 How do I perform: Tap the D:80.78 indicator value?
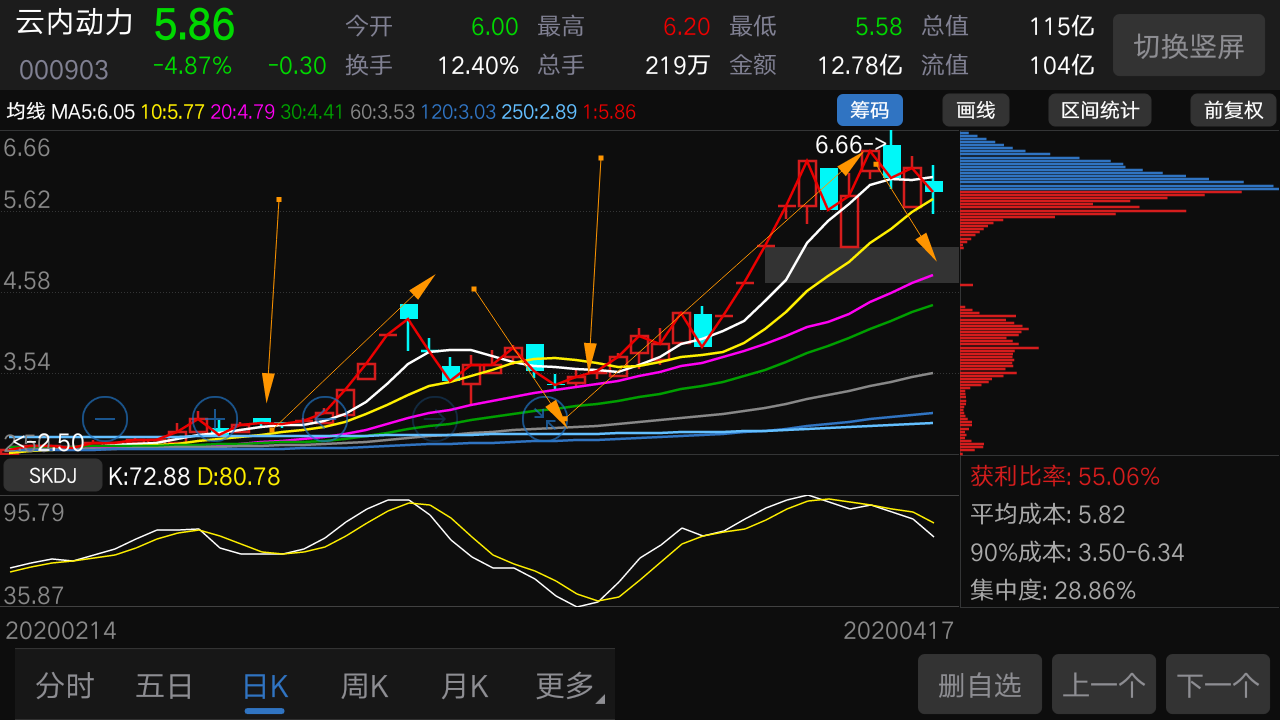click(238, 477)
